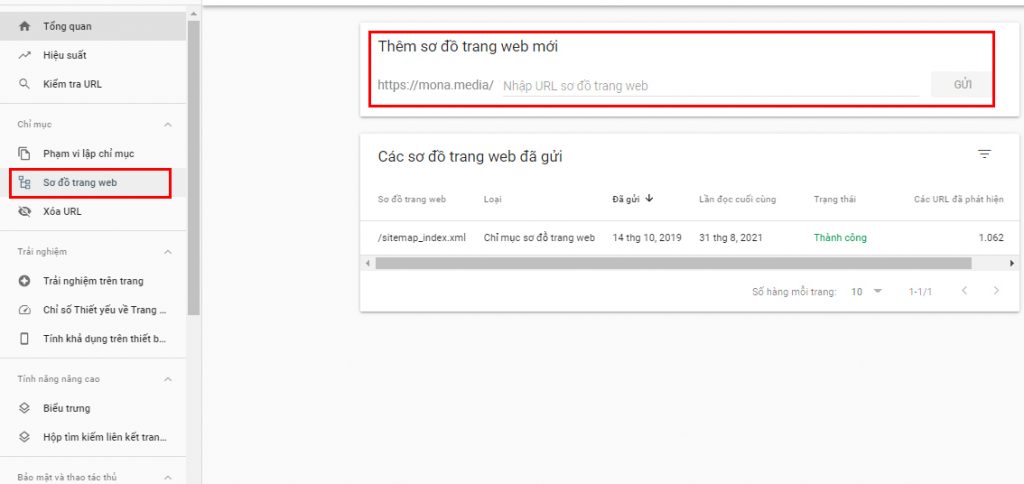
Task: Click the Biểu trưng layers icon
Action: (25, 408)
